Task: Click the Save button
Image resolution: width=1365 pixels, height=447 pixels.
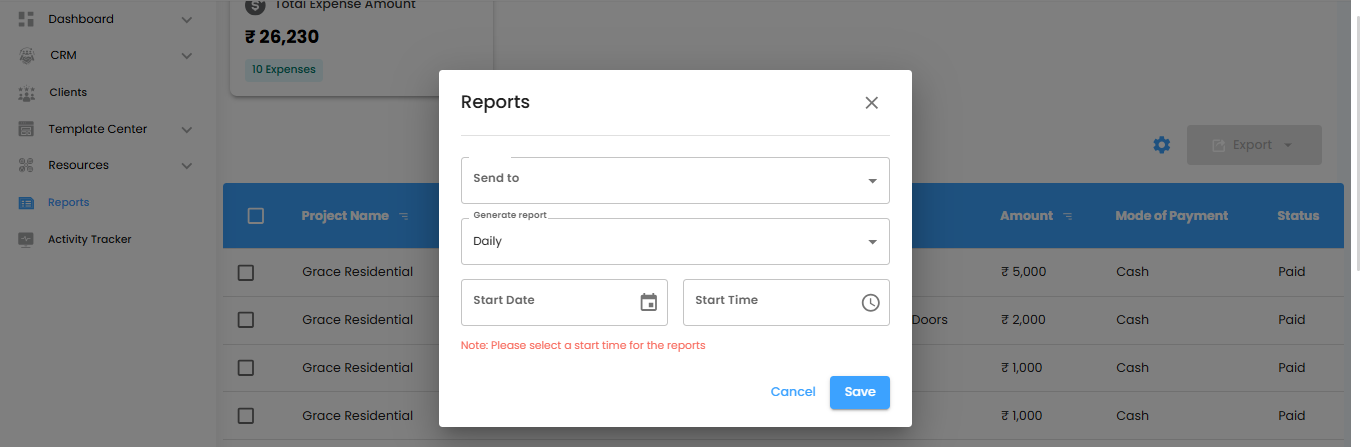Action: coord(859,392)
